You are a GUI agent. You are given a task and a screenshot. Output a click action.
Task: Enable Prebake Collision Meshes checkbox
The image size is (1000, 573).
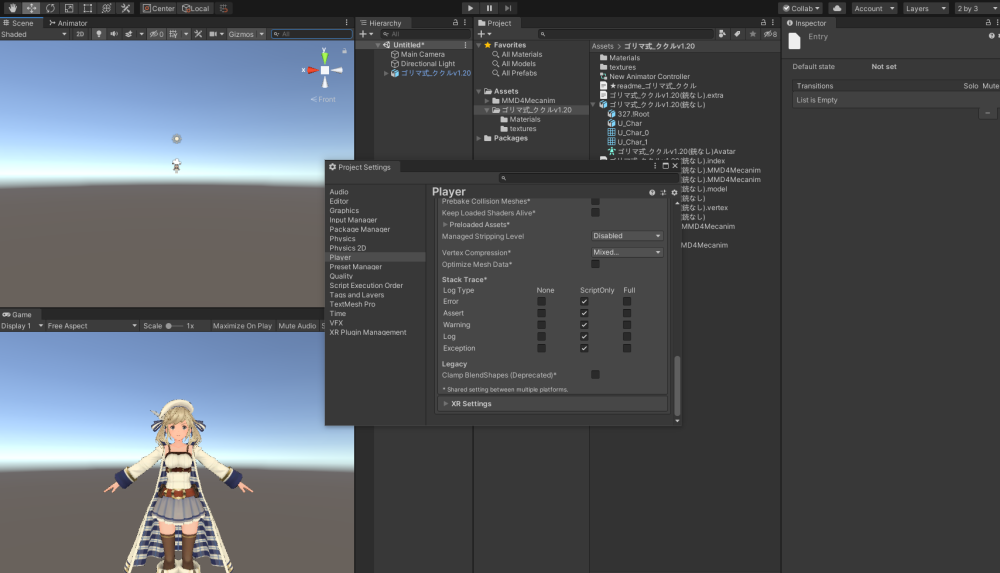coord(595,201)
